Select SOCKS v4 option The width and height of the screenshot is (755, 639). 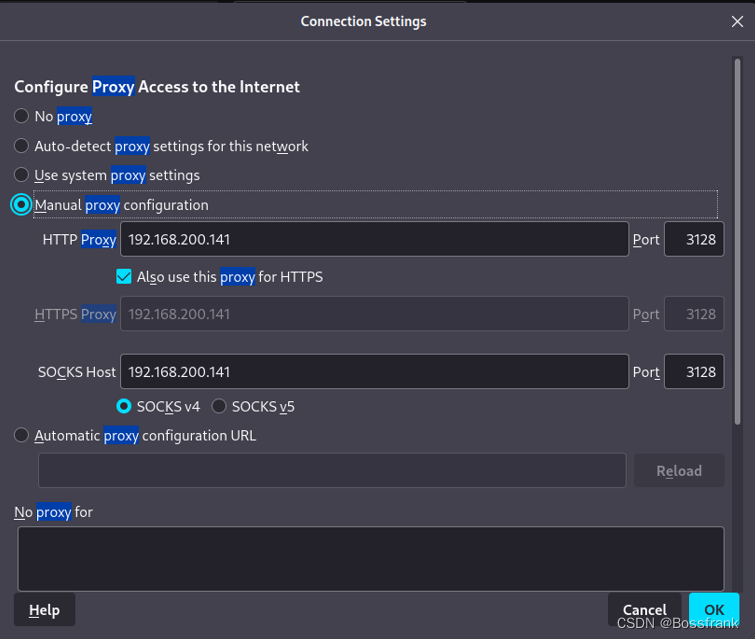pos(124,406)
